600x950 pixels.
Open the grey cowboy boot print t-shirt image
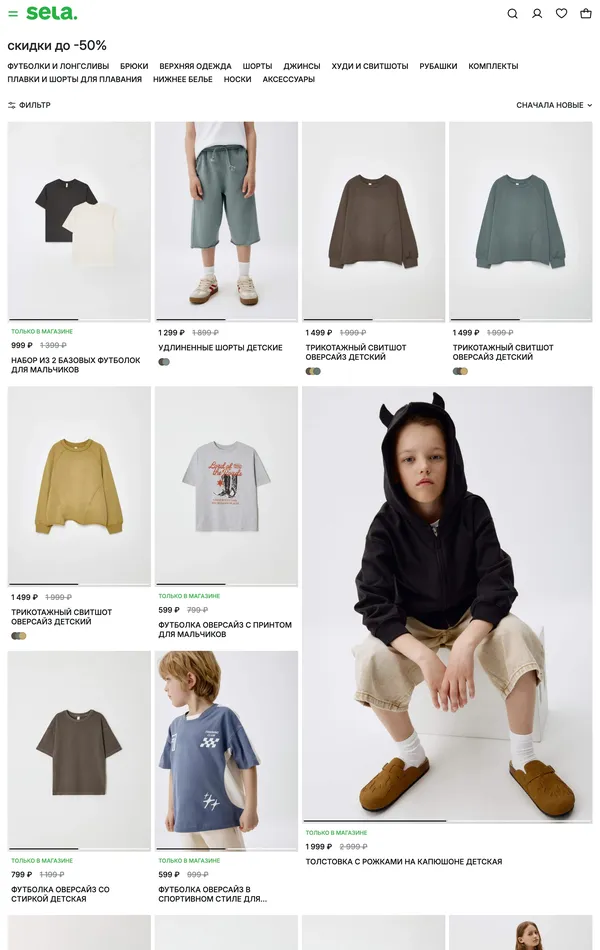(226, 486)
